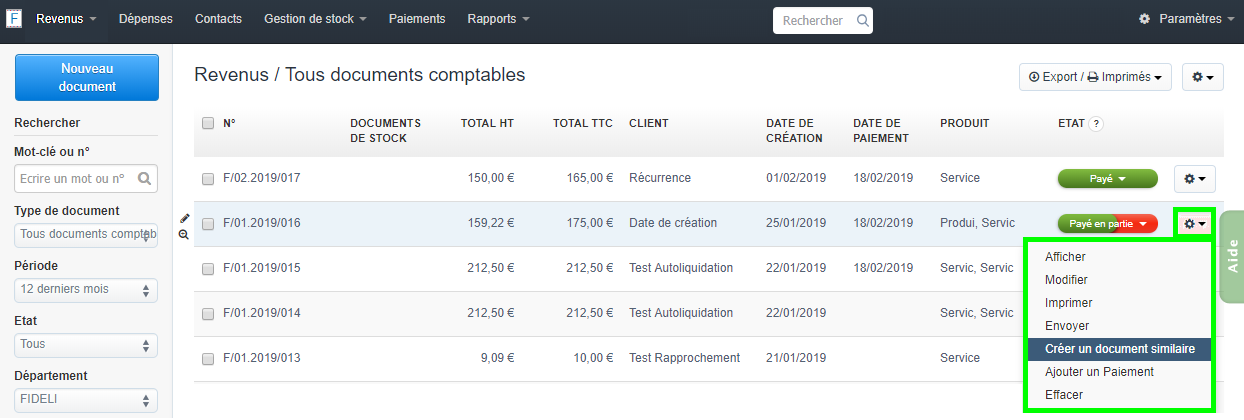Click the F logo home icon
The image size is (1244, 420).
tap(14, 19)
